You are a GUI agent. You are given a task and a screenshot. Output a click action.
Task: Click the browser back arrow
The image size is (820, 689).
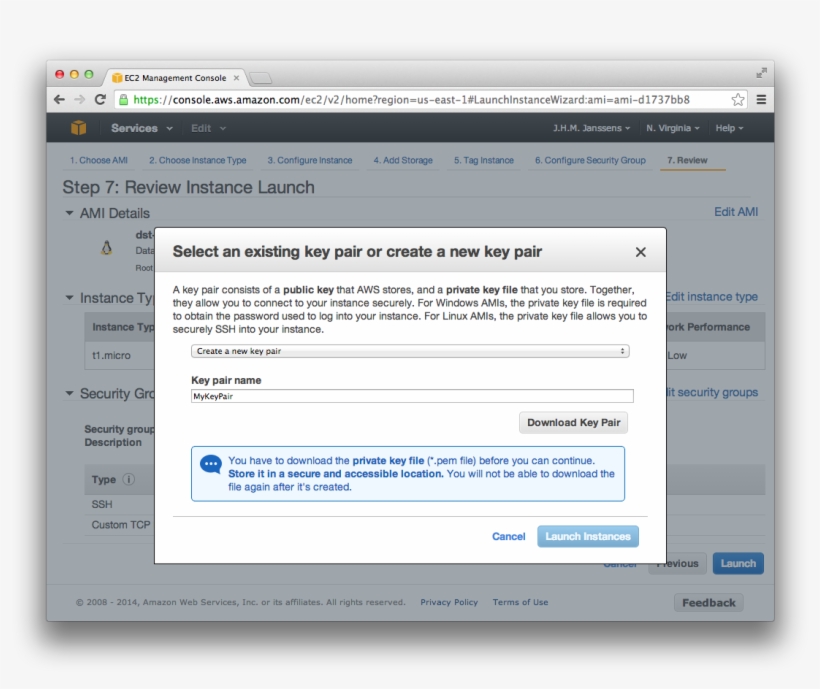(59, 100)
